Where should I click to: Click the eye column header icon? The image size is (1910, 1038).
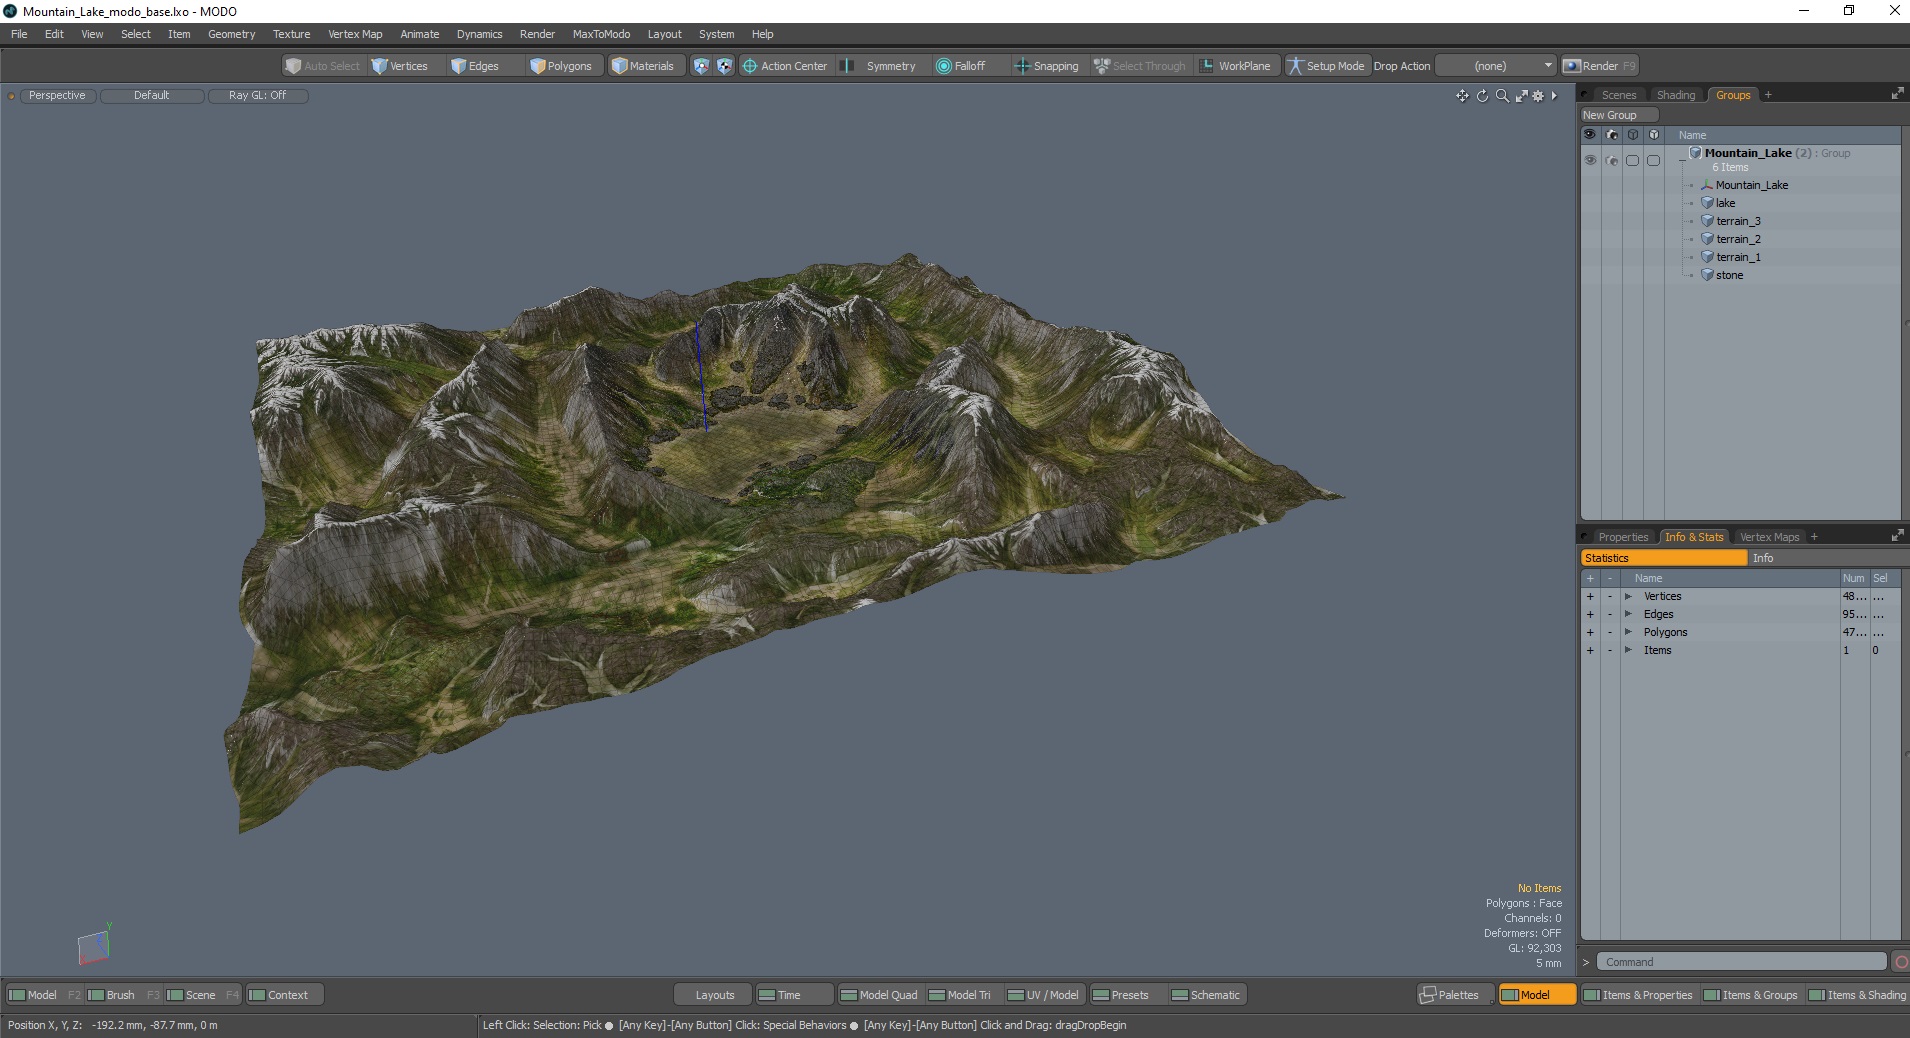1590,134
